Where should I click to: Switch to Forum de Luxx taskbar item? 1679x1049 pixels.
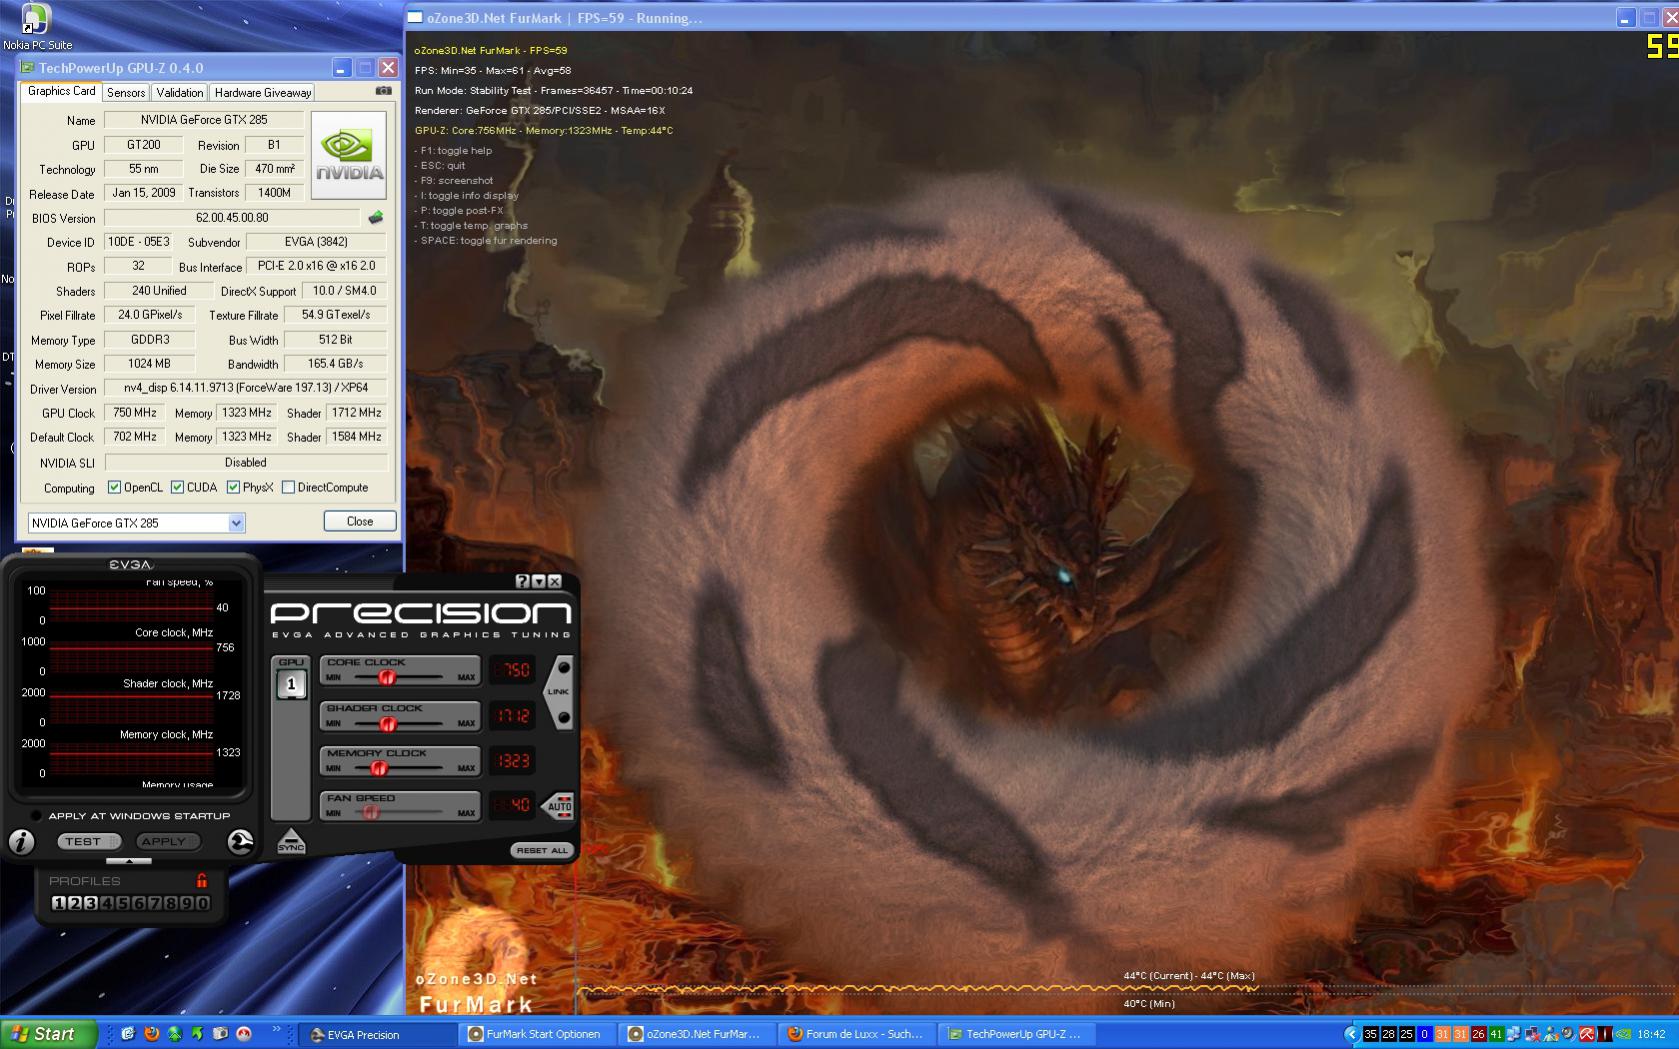tap(857, 1034)
